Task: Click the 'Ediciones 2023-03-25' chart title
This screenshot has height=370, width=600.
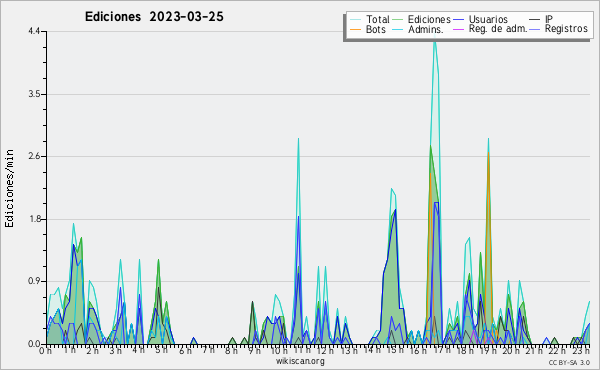Action: tap(154, 17)
